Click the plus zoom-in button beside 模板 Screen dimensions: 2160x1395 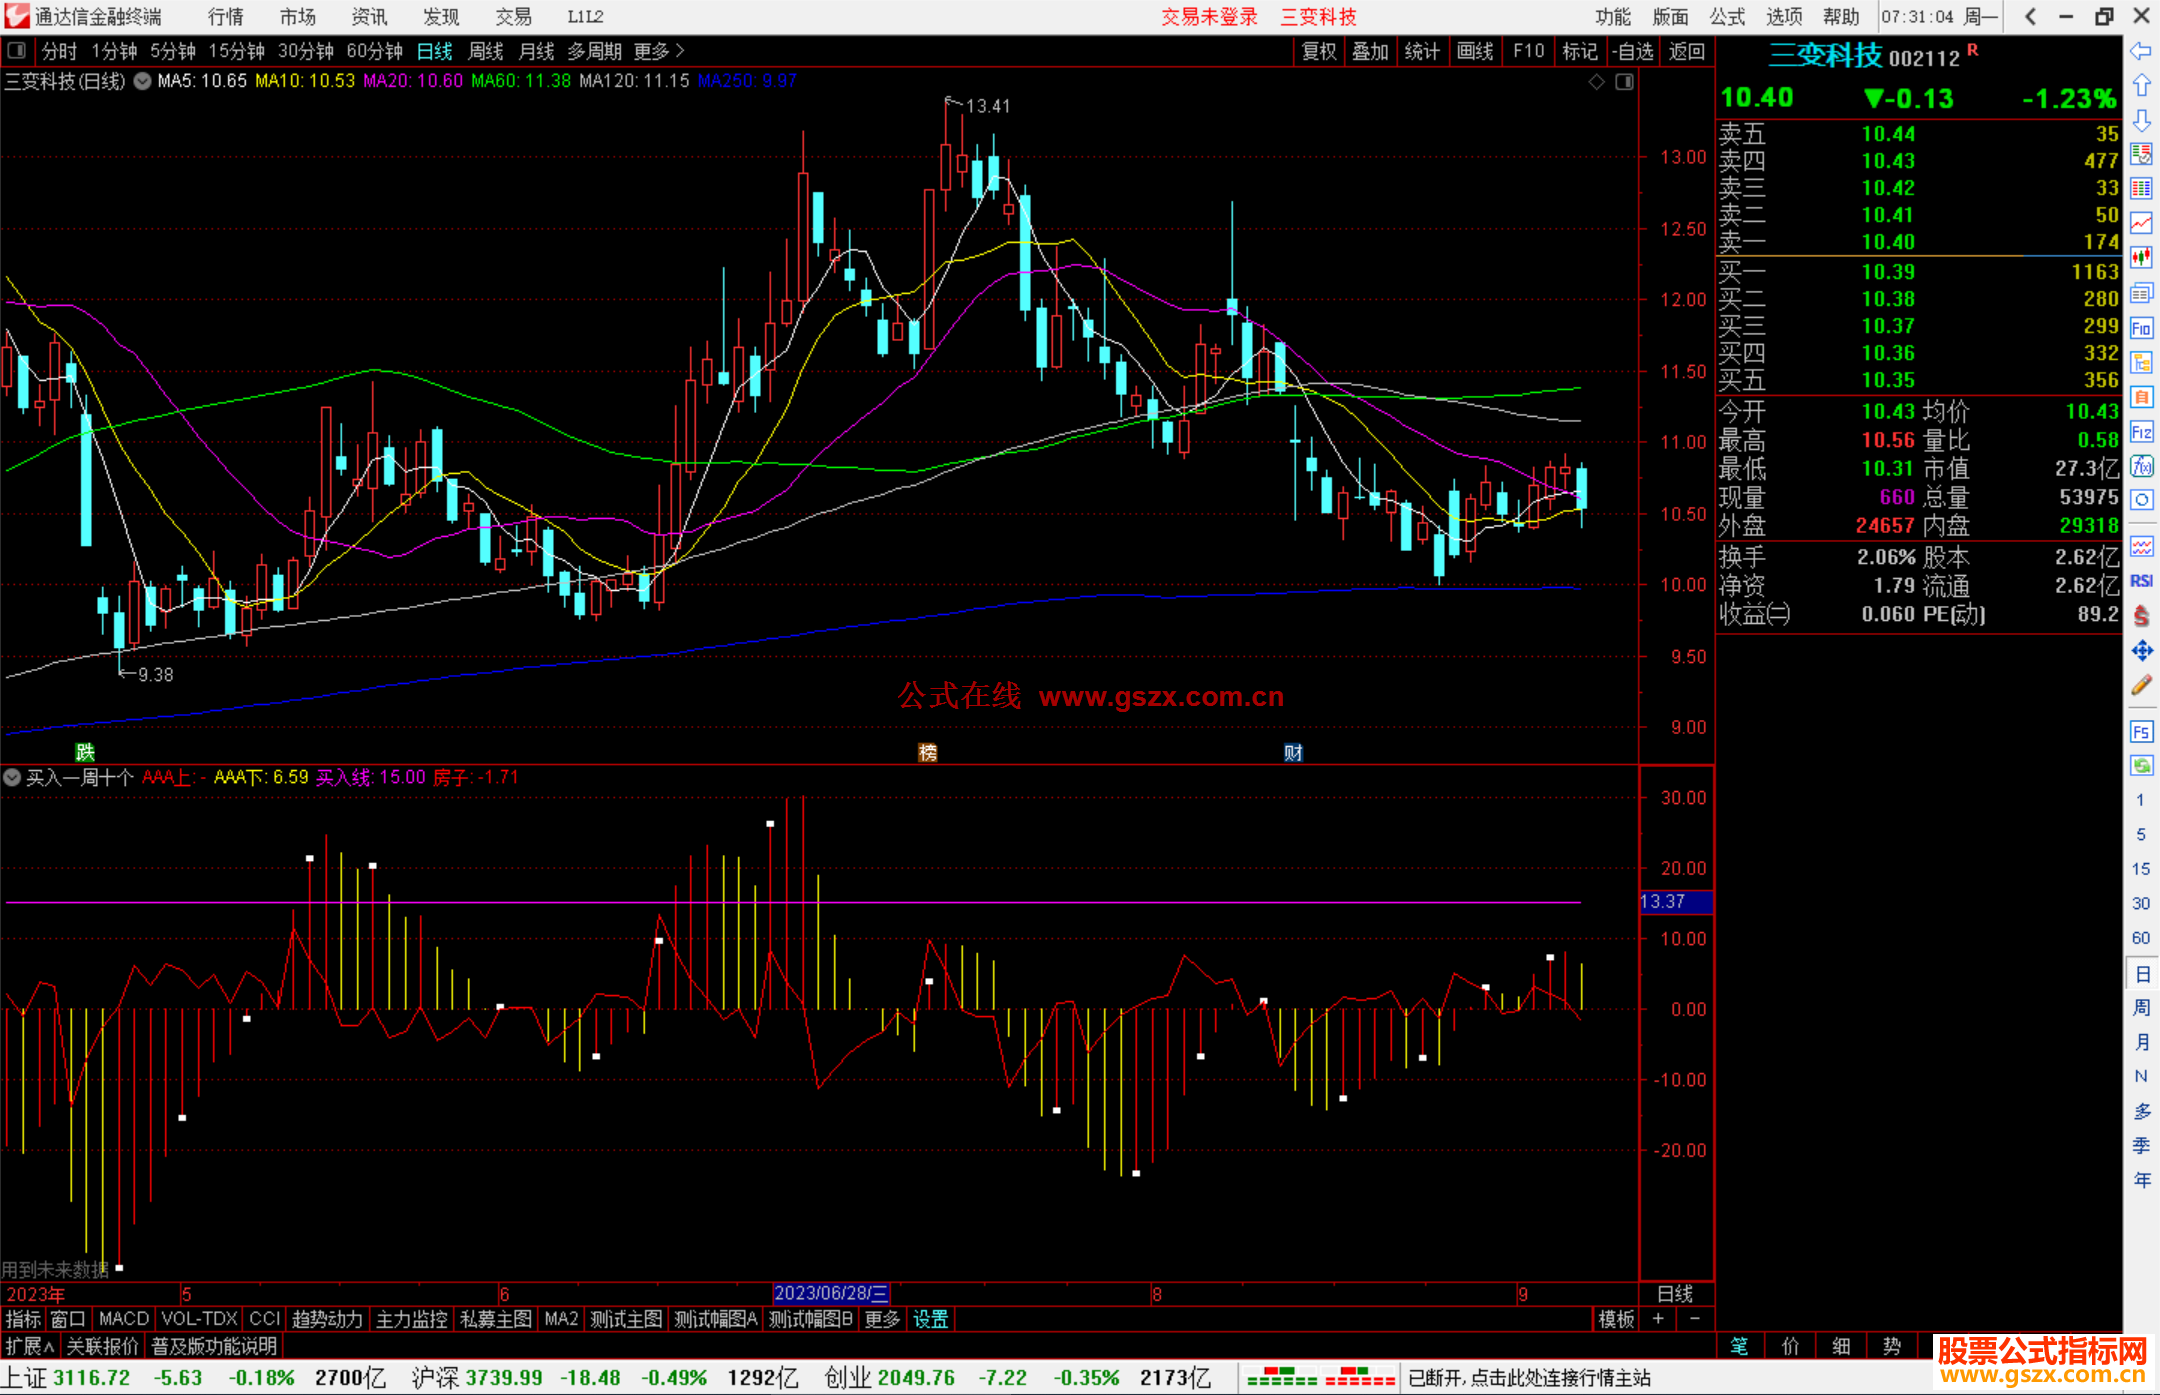(1658, 1319)
